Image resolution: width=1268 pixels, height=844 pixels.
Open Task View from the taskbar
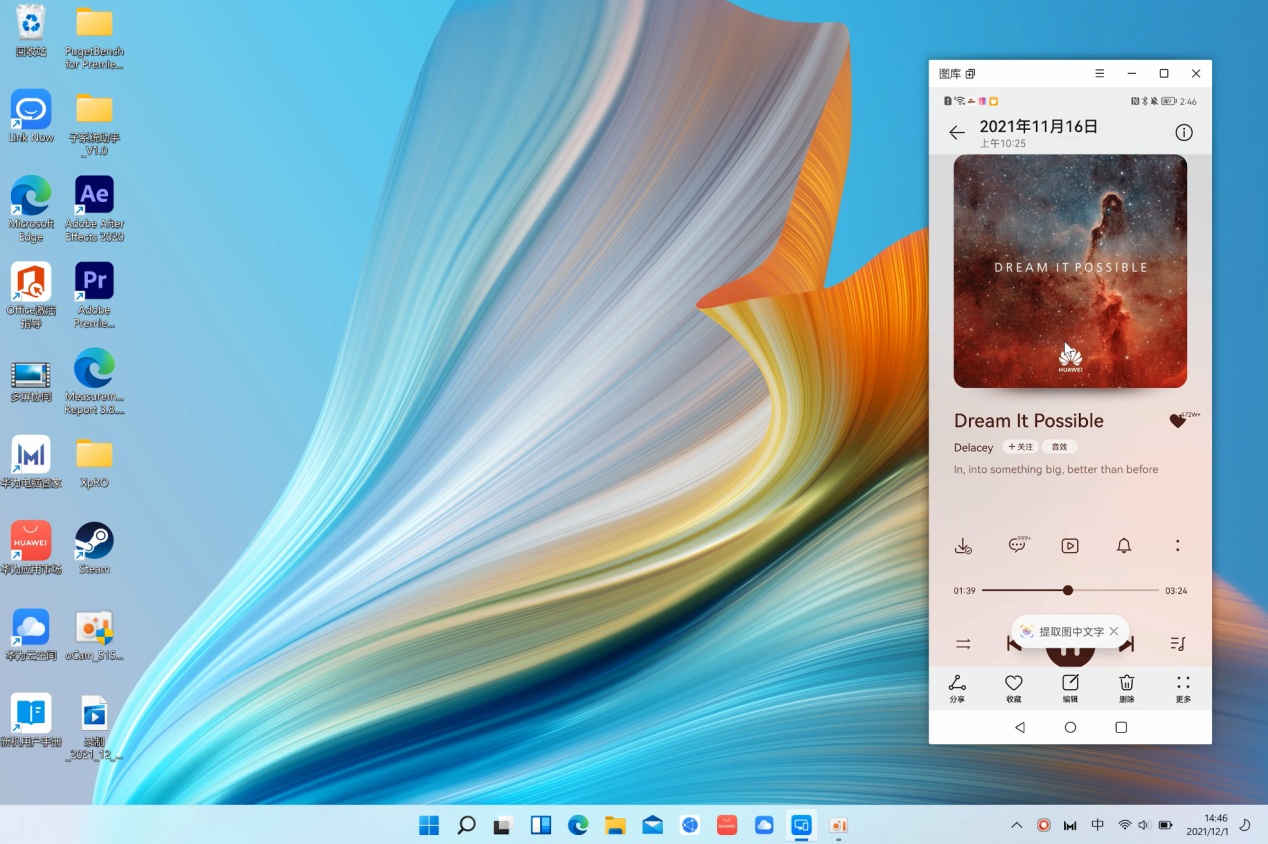(503, 825)
